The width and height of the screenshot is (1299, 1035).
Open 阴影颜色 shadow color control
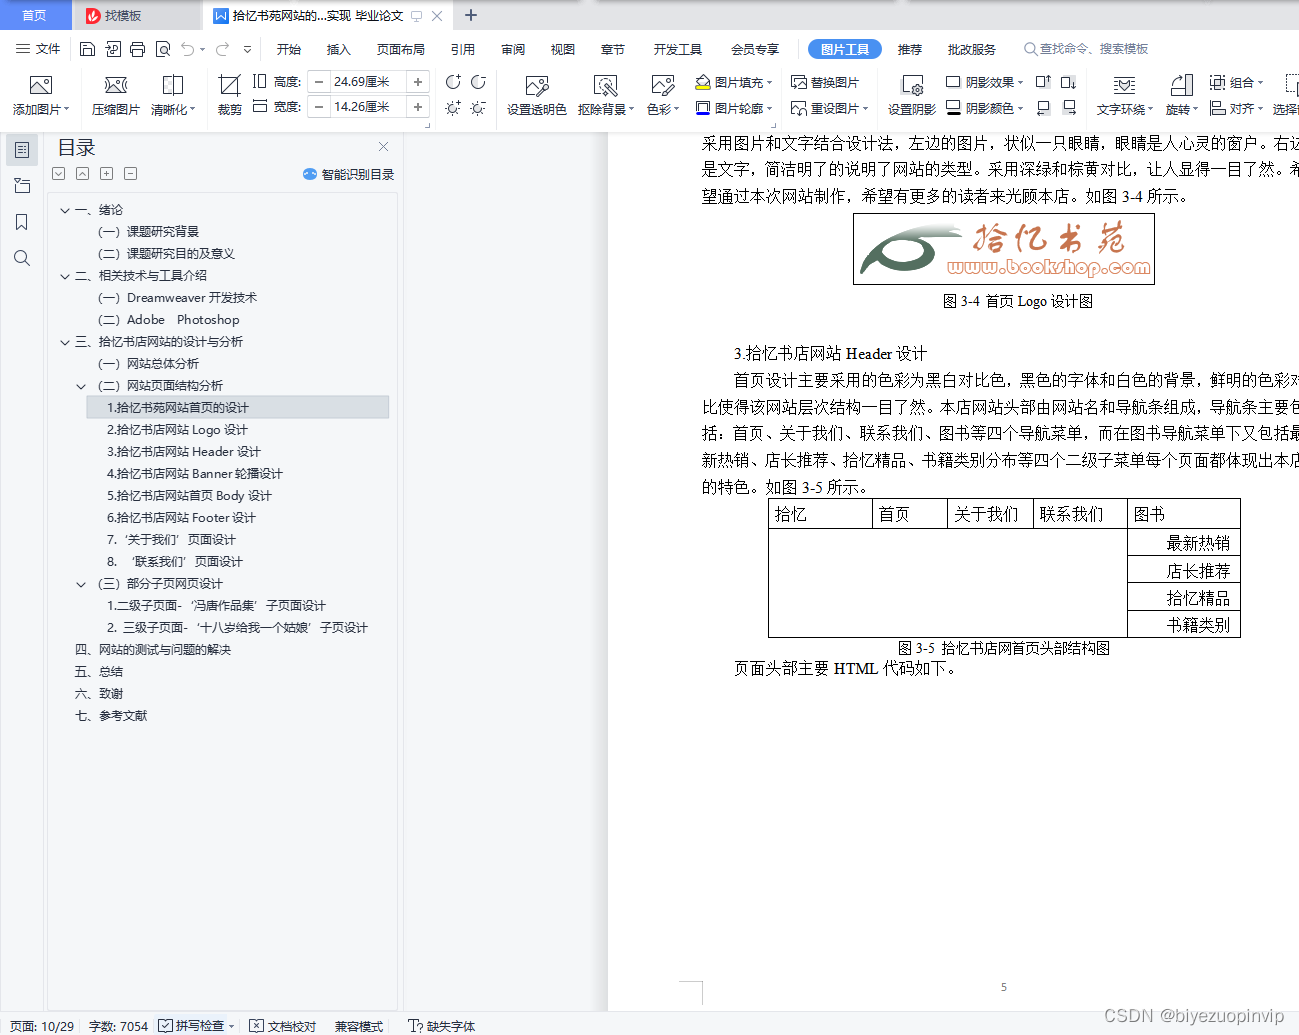(984, 107)
